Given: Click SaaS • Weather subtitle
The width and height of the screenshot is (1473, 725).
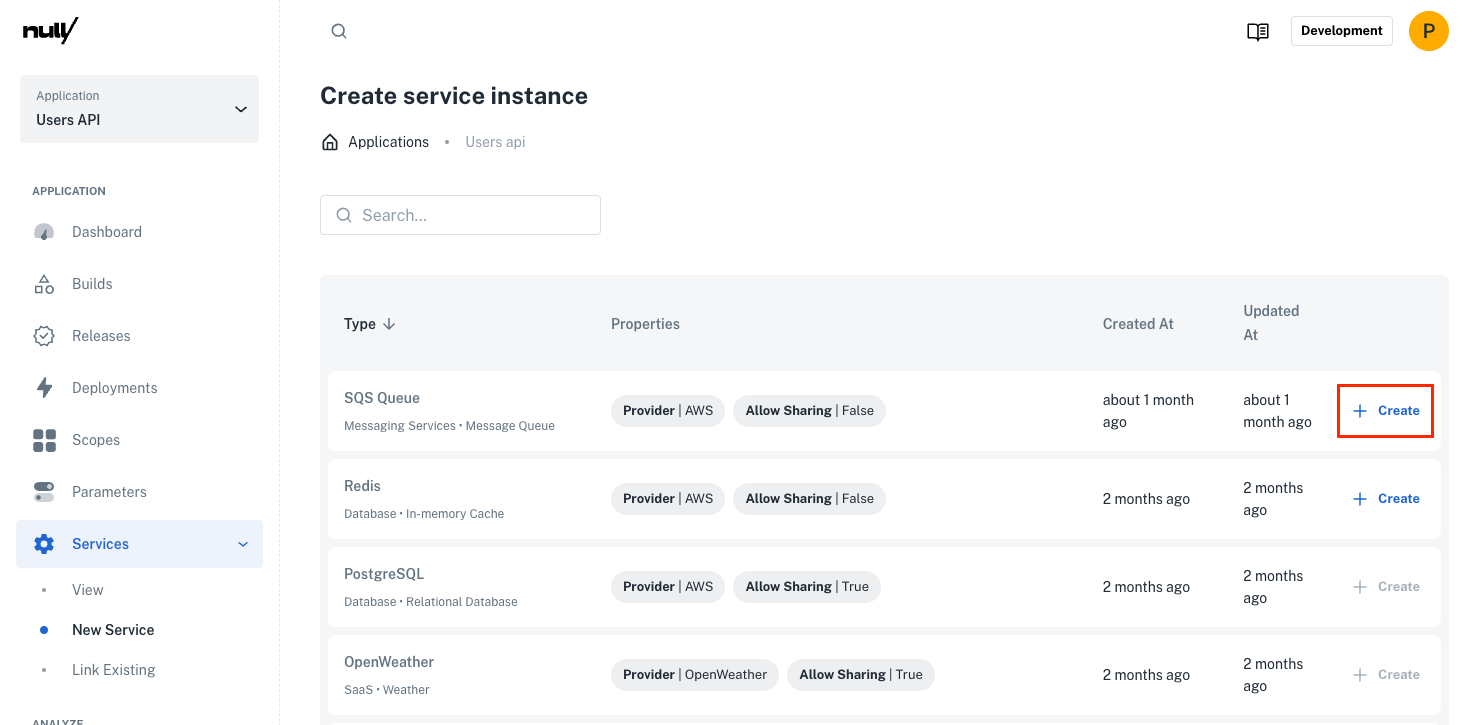Looking at the screenshot, I should coord(386,690).
